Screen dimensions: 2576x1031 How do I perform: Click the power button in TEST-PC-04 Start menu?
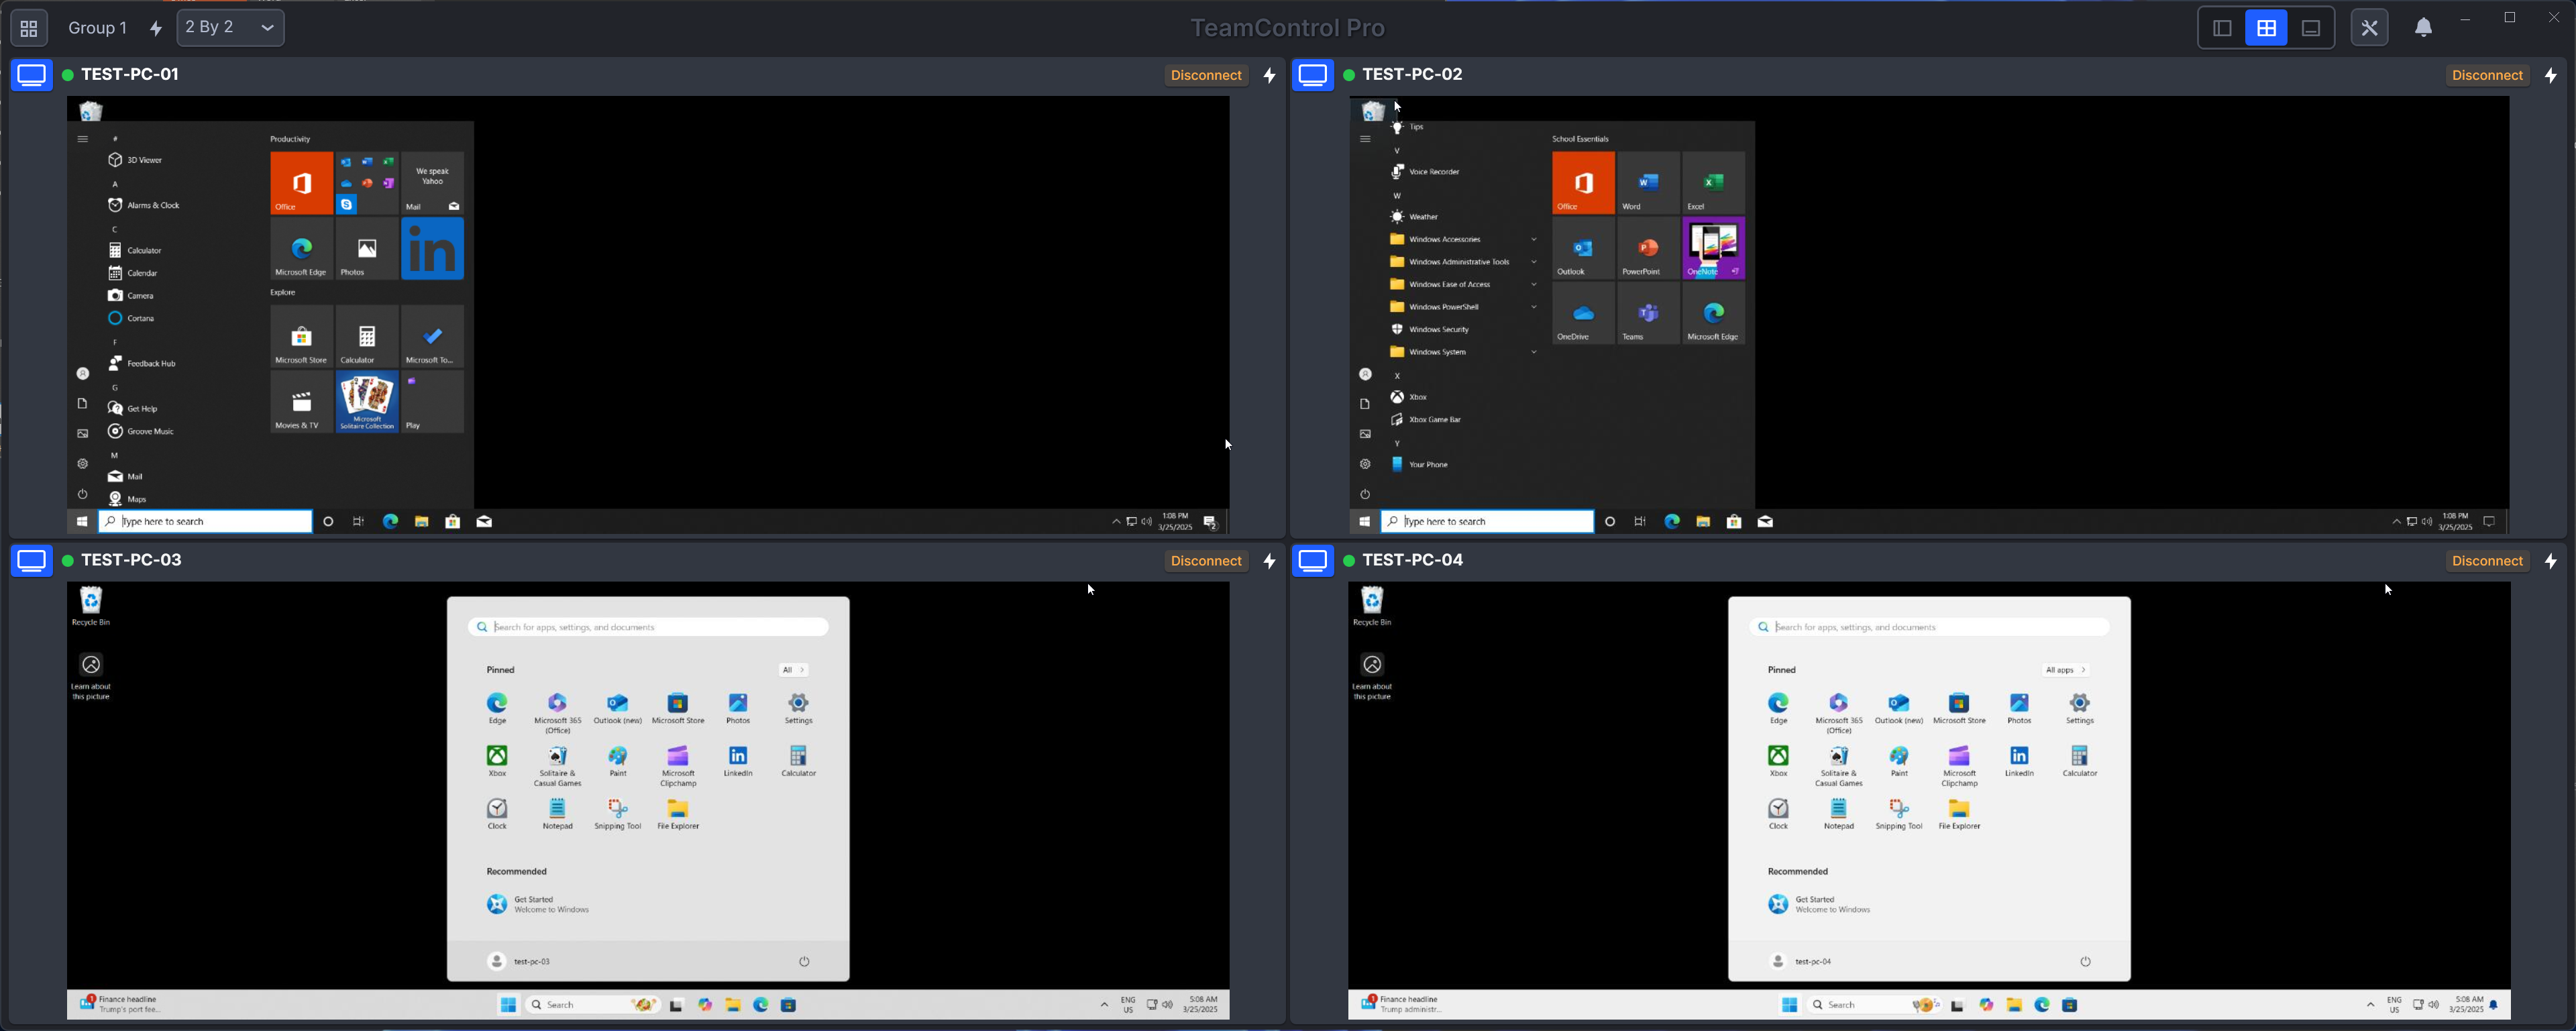tap(2085, 962)
